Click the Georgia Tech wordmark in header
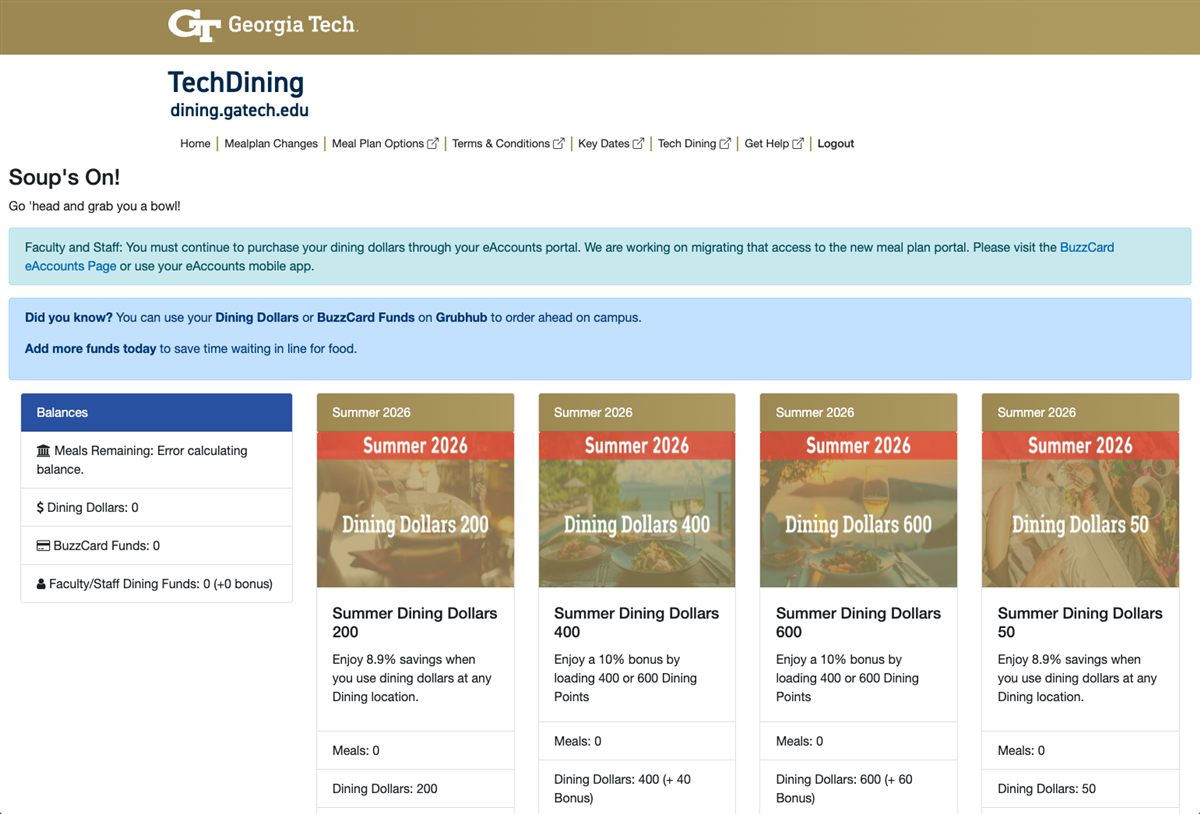Viewport: 1200px width, 814px height. click(292, 25)
